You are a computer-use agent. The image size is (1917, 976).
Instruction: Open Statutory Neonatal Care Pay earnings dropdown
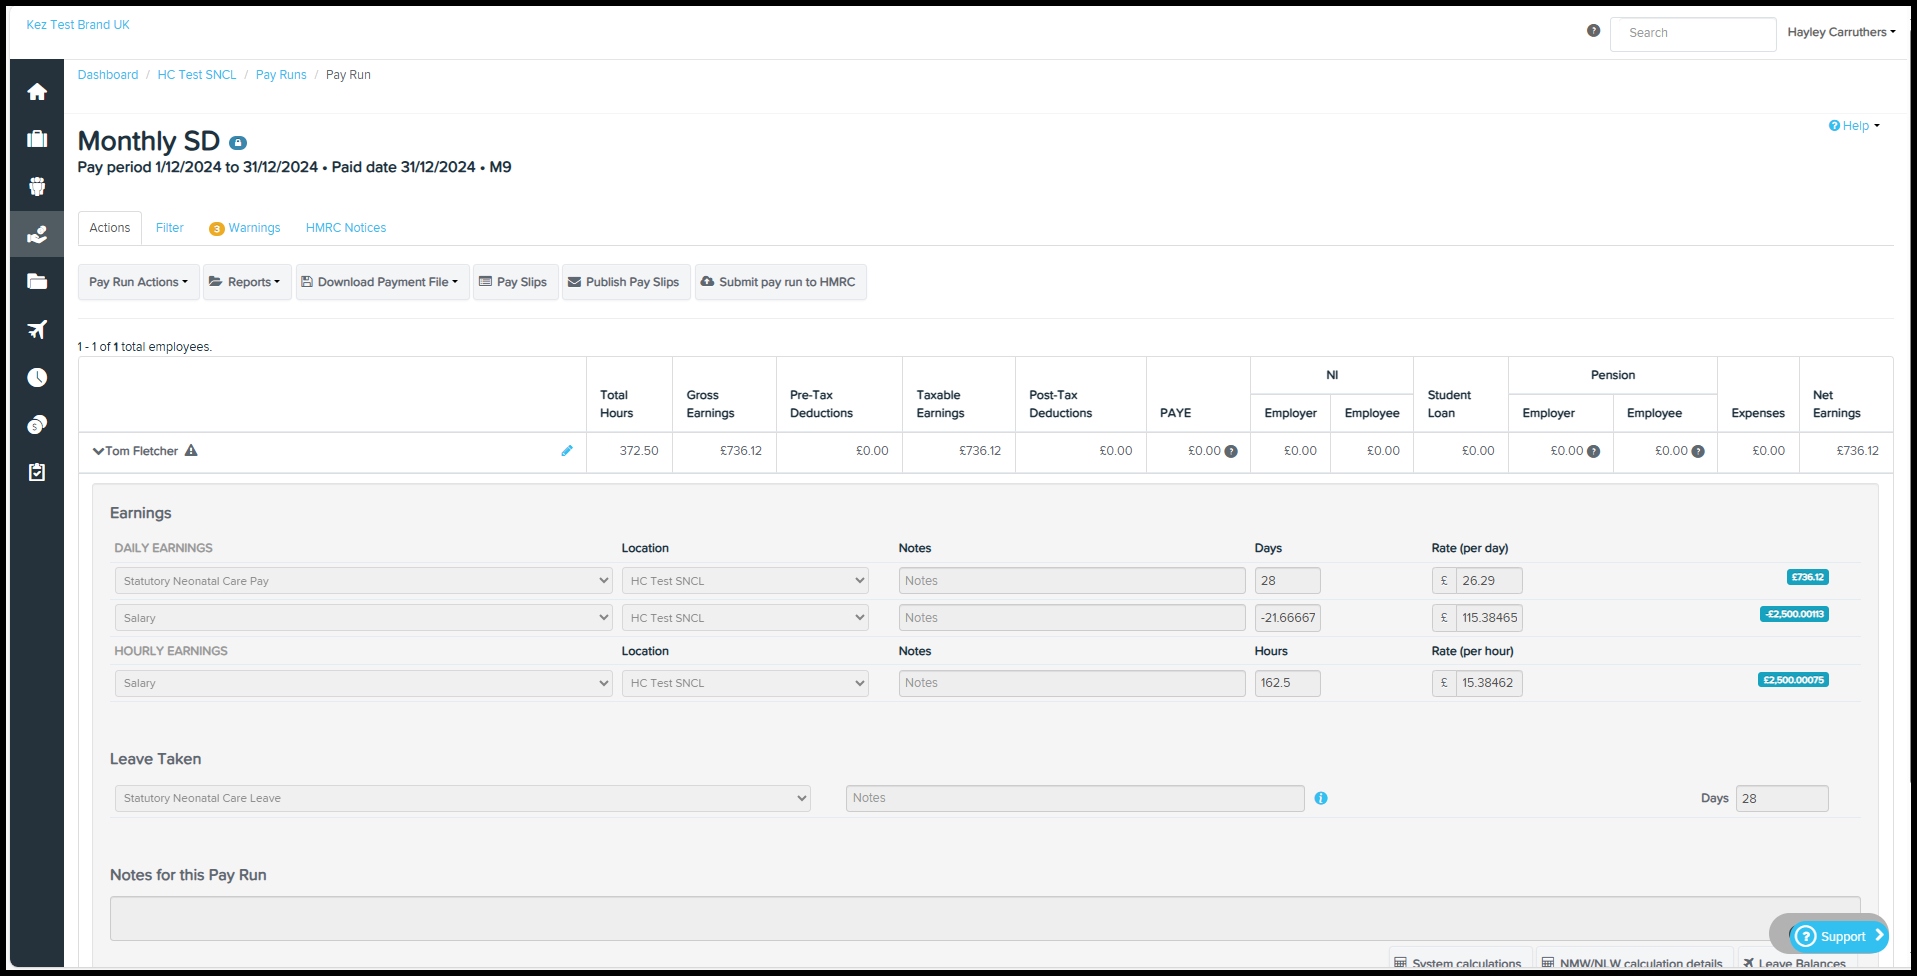coord(363,581)
